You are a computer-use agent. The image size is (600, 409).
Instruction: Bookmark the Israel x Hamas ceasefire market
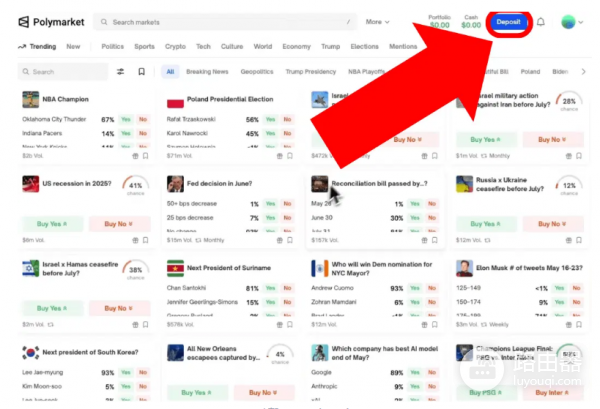[x=146, y=324]
